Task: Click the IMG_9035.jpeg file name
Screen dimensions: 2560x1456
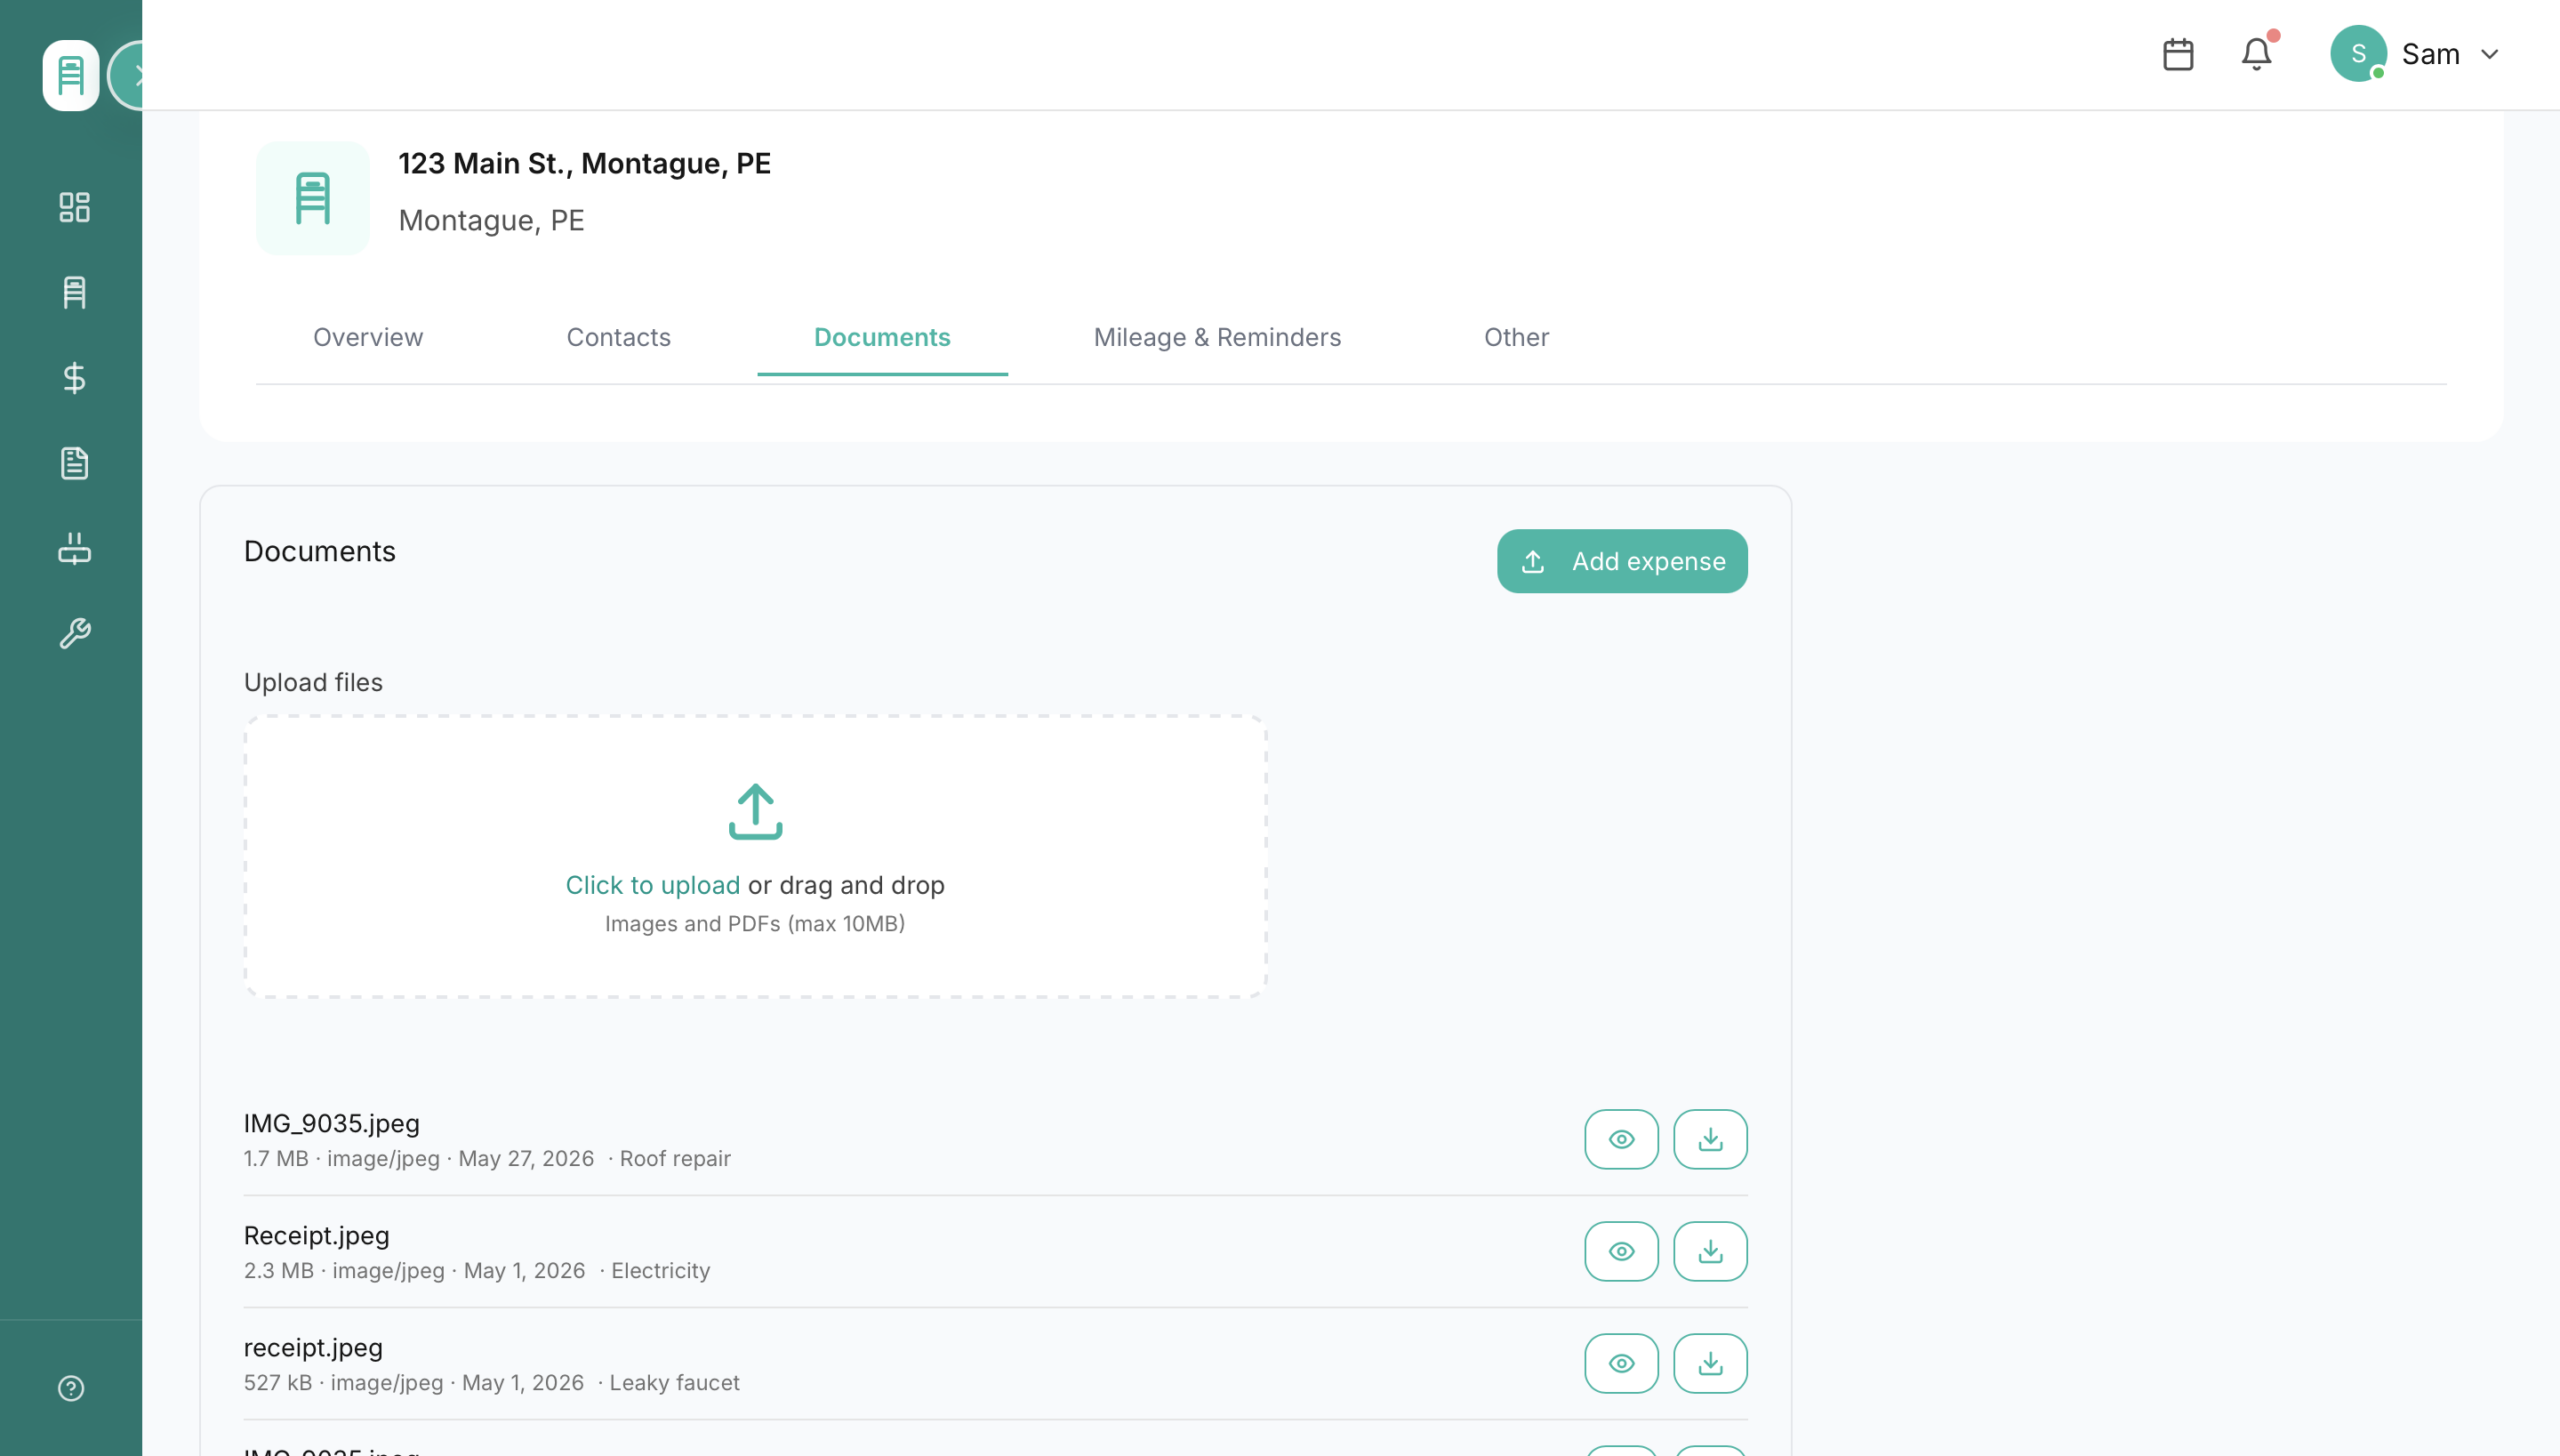Action: coord(332,1123)
